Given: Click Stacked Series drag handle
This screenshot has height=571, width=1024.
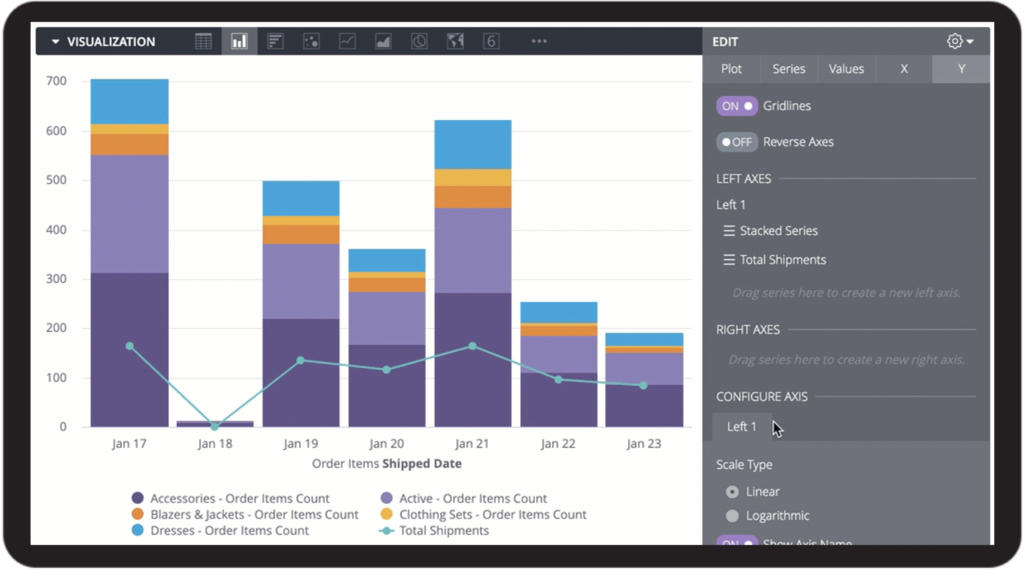Looking at the screenshot, I should click(x=729, y=231).
